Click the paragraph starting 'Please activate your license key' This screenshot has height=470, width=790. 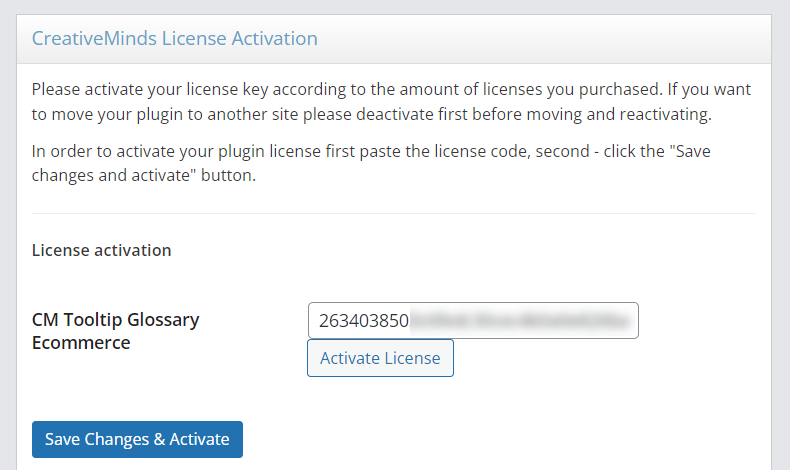click(391, 102)
